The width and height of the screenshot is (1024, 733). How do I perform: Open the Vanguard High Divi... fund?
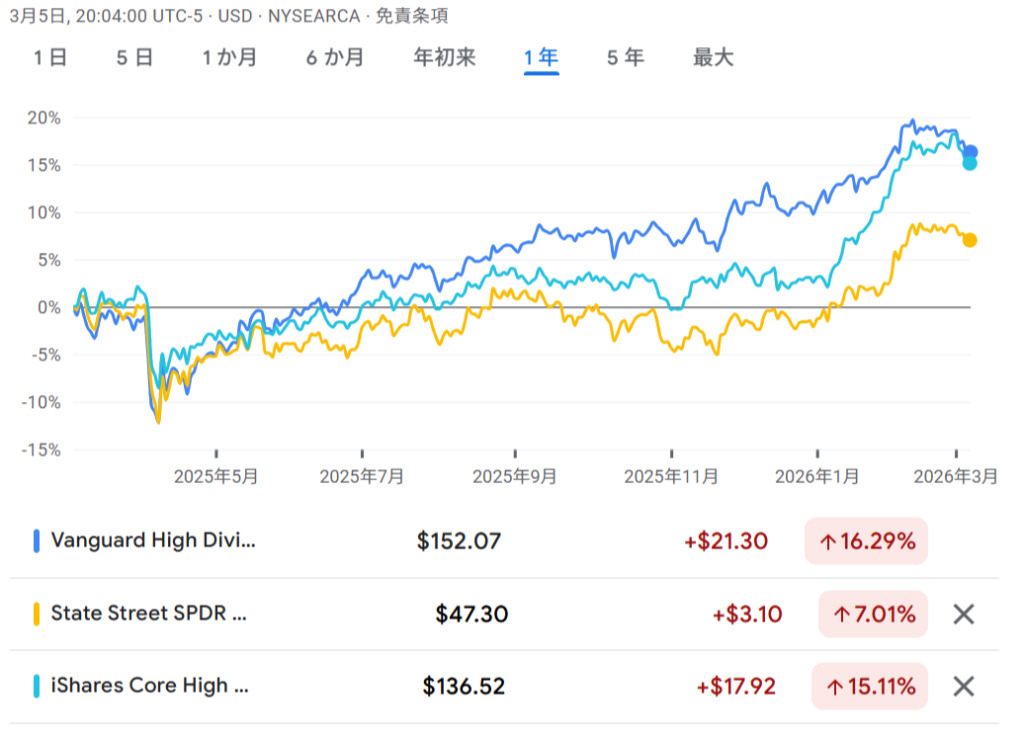[x=153, y=542]
